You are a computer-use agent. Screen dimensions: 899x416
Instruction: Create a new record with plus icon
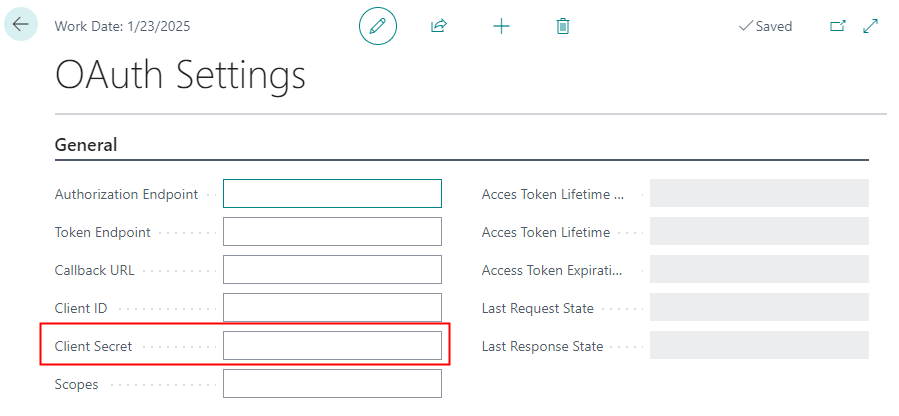[x=502, y=26]
